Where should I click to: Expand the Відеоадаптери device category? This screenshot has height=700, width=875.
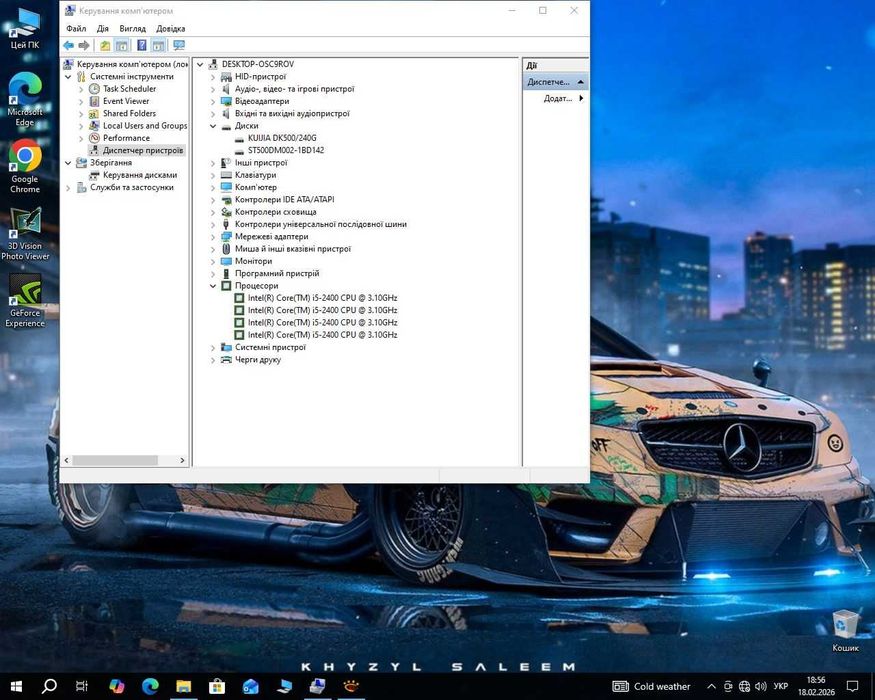coord(213,102)
